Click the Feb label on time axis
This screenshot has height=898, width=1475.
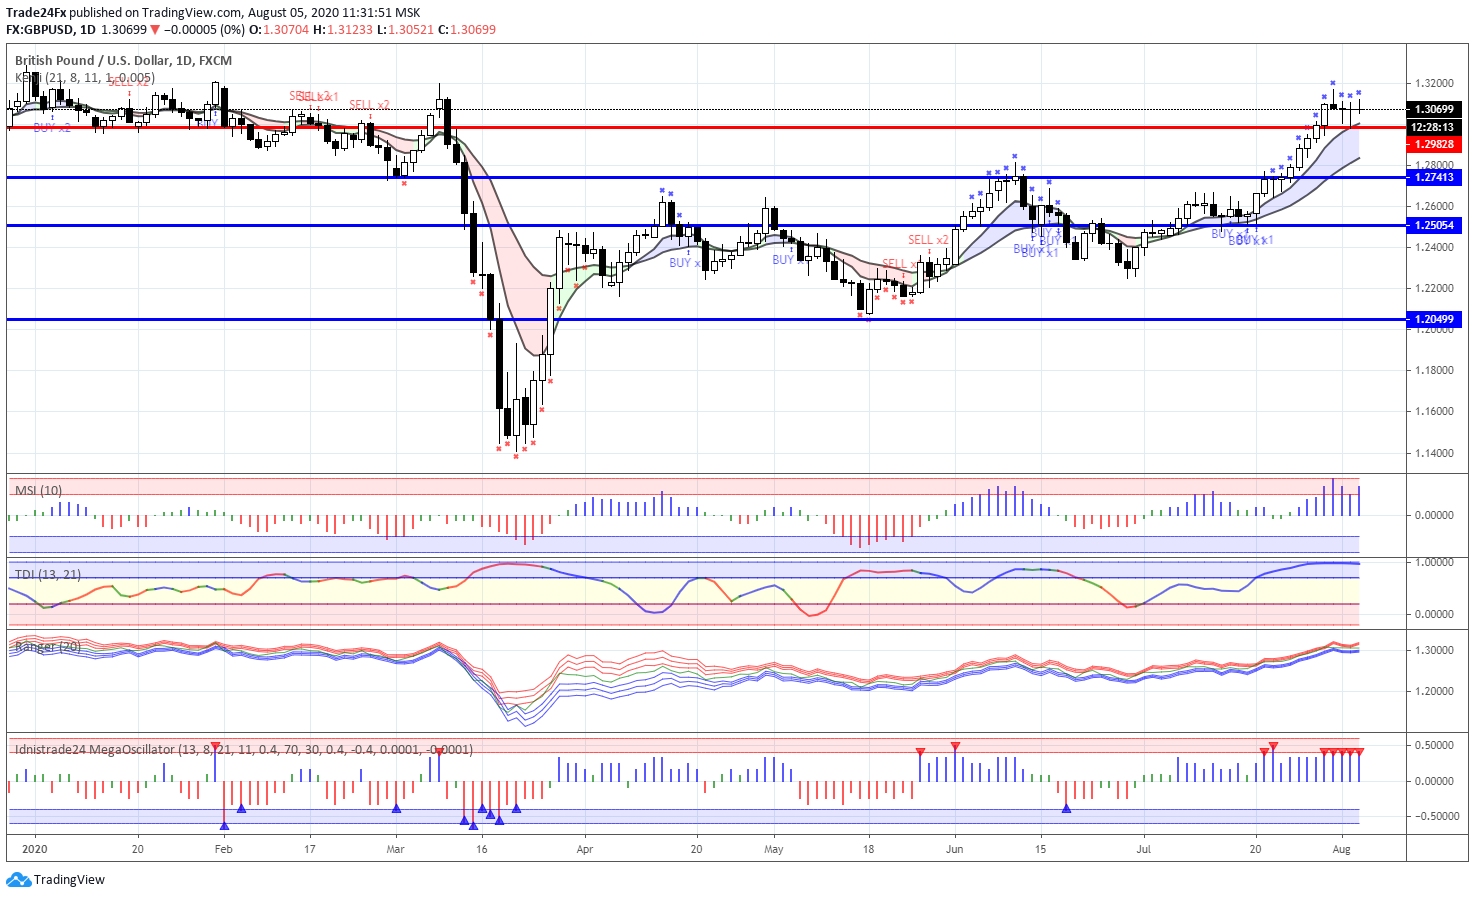224,850
